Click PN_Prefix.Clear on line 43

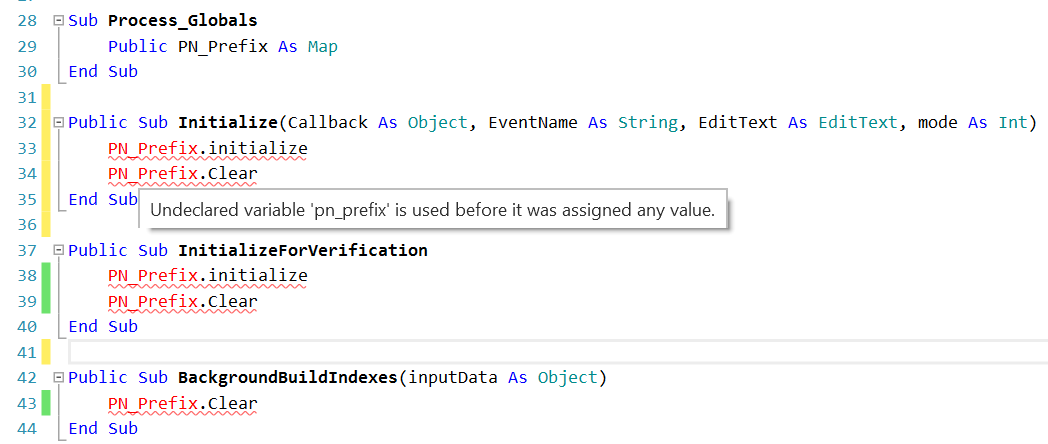[x=182, y=404]
